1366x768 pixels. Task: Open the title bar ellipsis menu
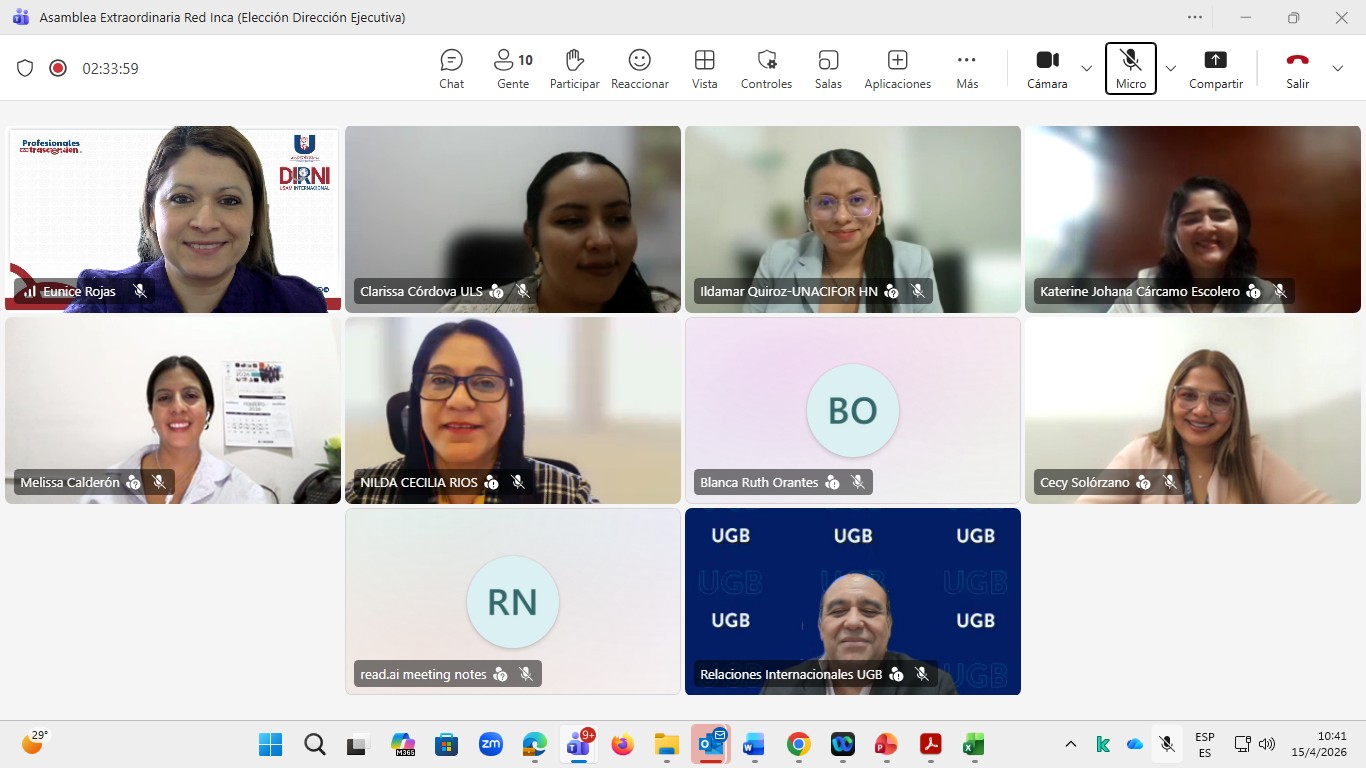[1195, 17]
